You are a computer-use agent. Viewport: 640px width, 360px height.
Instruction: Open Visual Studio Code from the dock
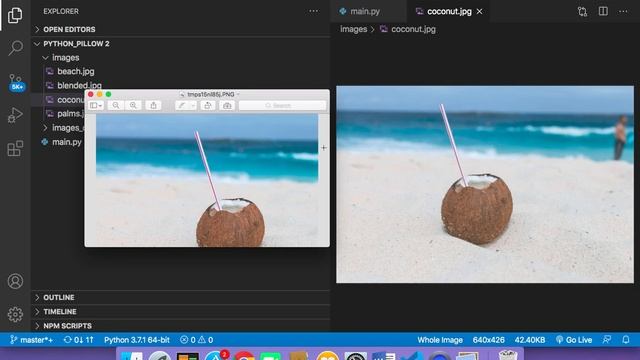tap(411, 356)
